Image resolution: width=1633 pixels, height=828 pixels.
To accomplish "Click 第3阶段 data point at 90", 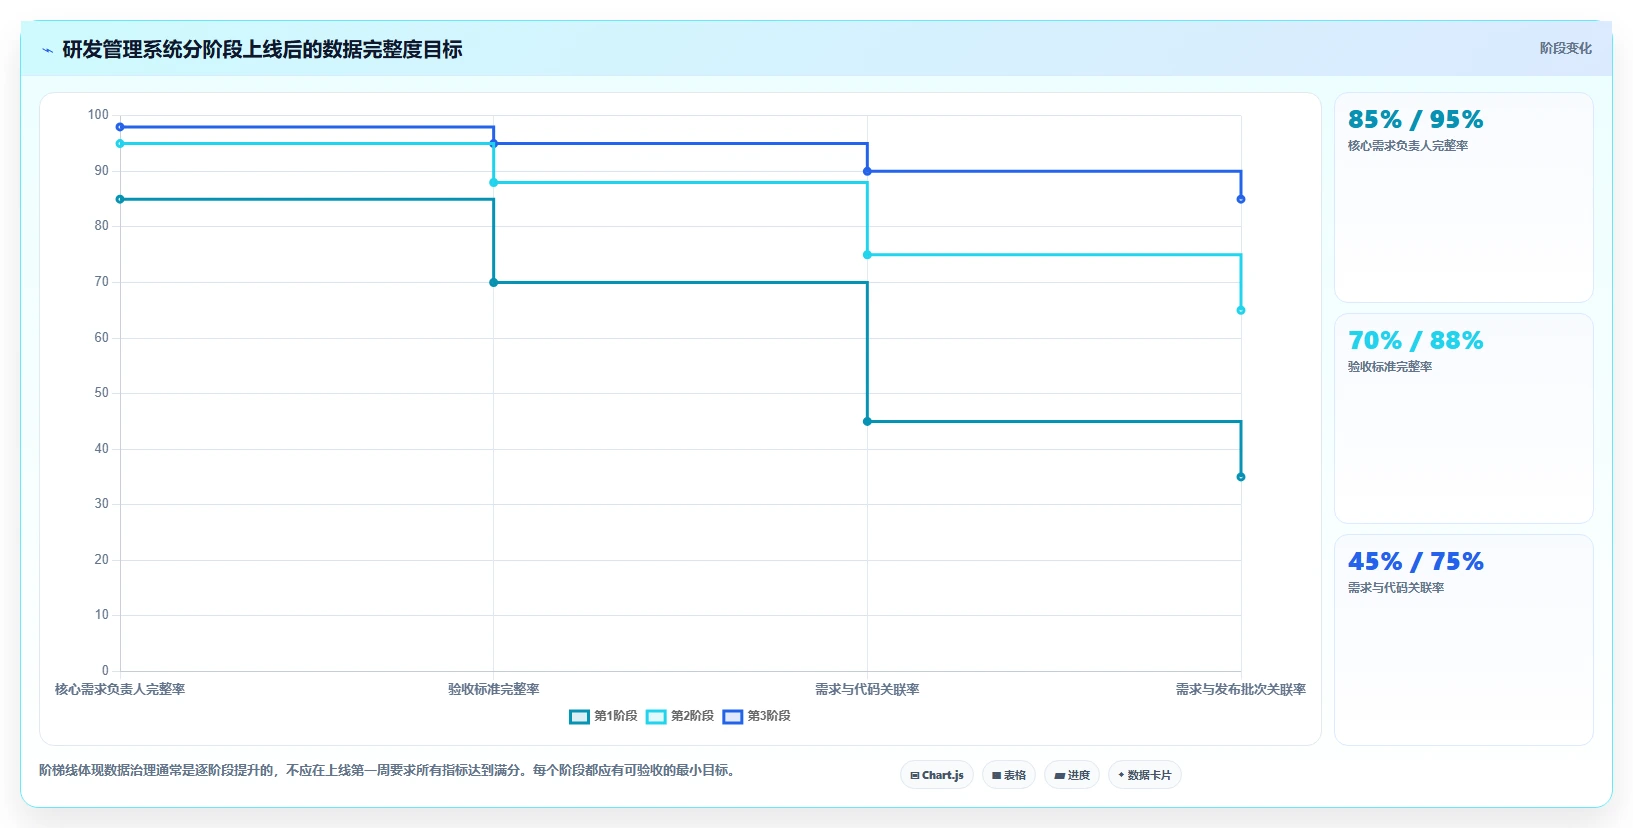I will (x=867, y=171).
